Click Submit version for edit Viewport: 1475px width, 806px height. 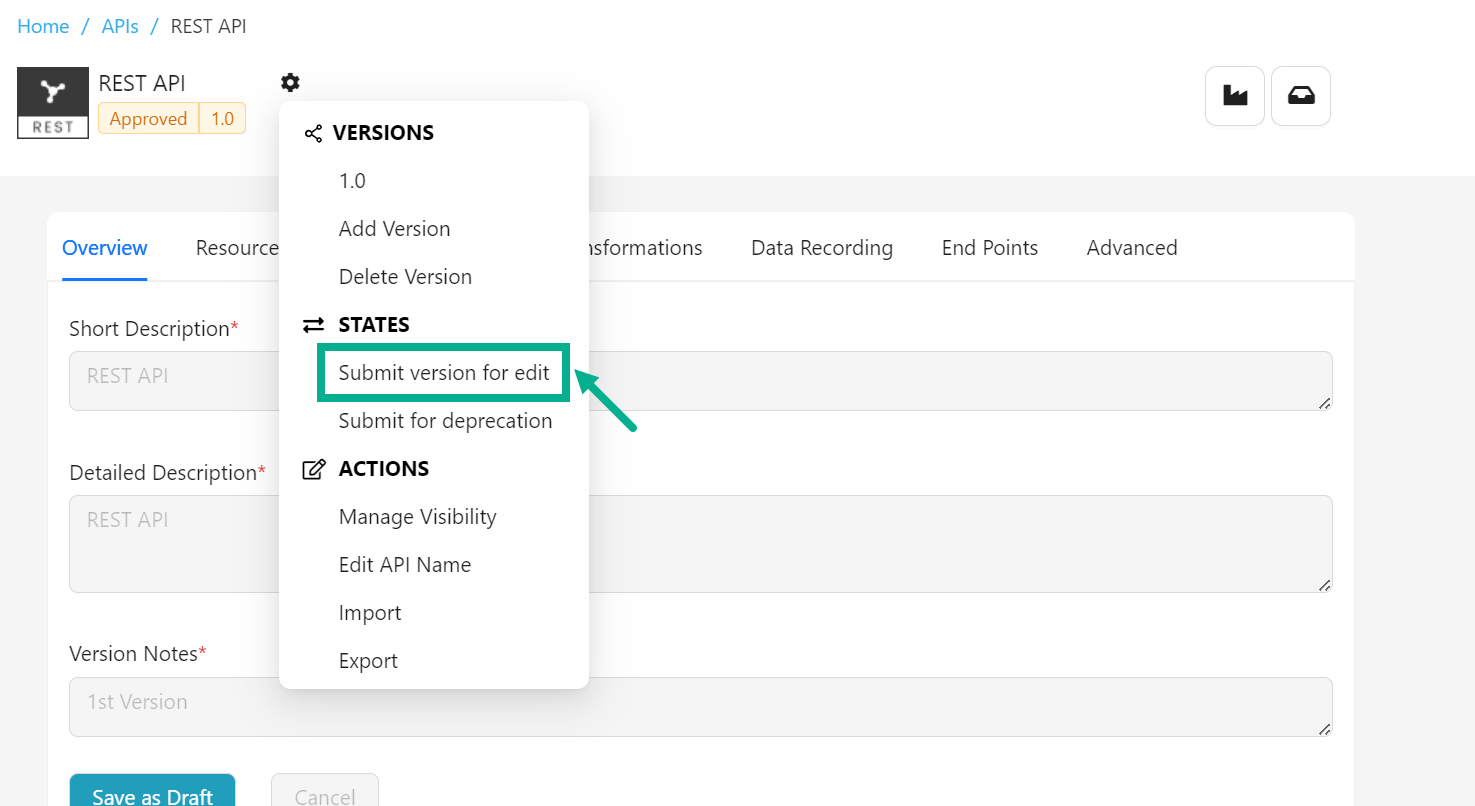click(x=444, y=373)
